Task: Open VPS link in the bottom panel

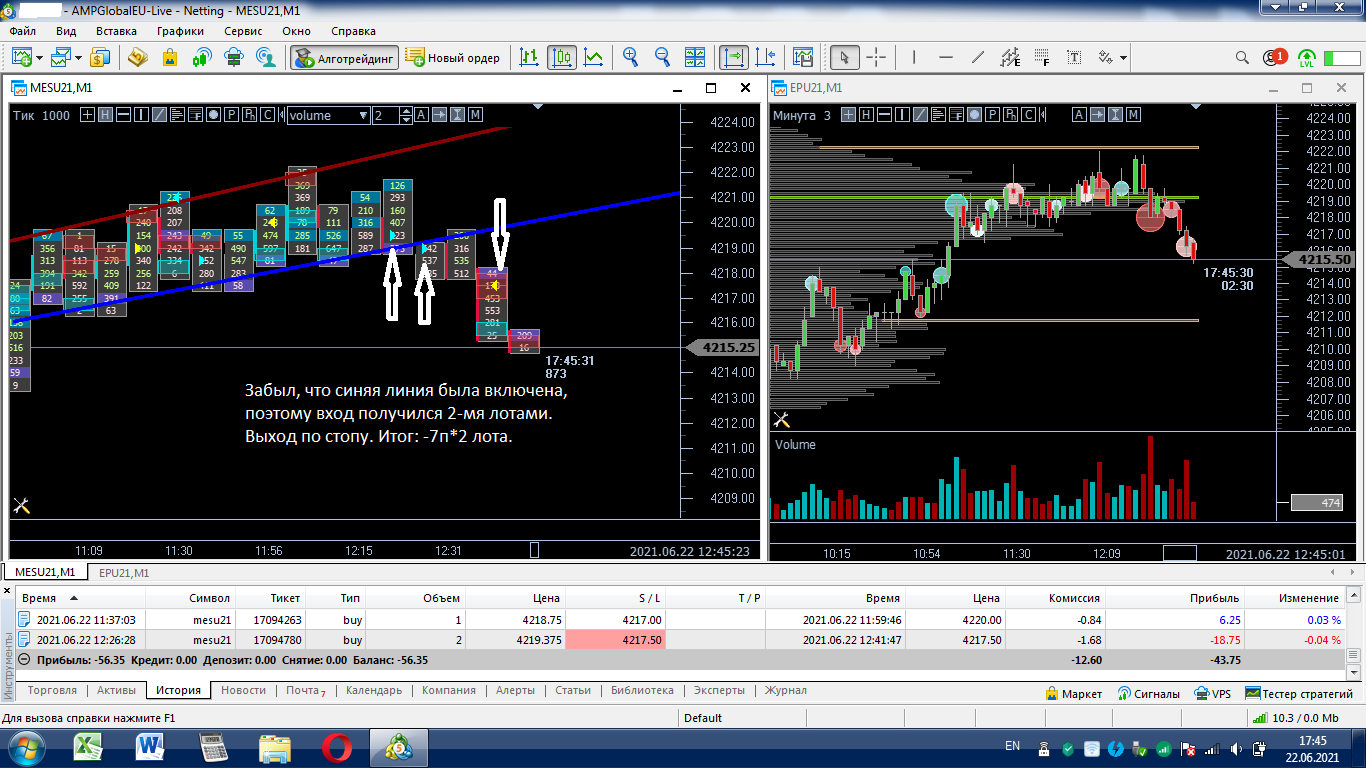Action: click(x=1211, y=693)
